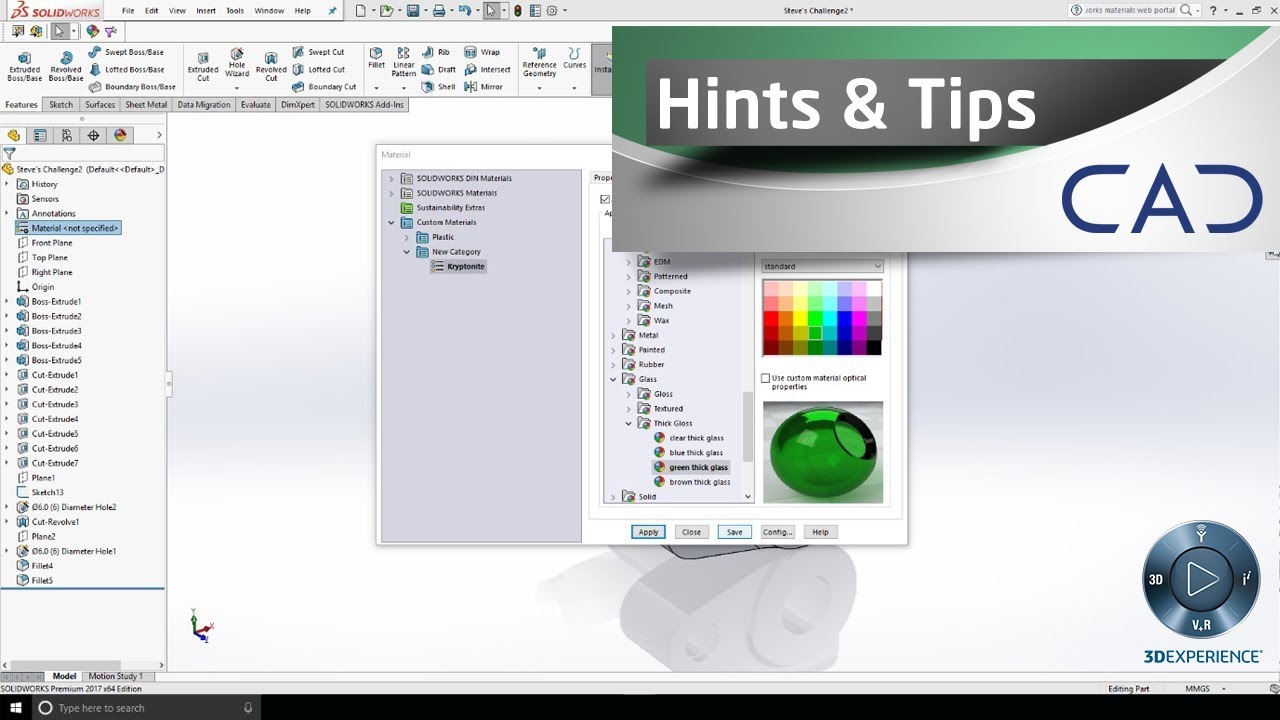Open the Reference Geometry tool
Image resolution: width=1280 pixels, height=720 pixels.
(539, 62)
